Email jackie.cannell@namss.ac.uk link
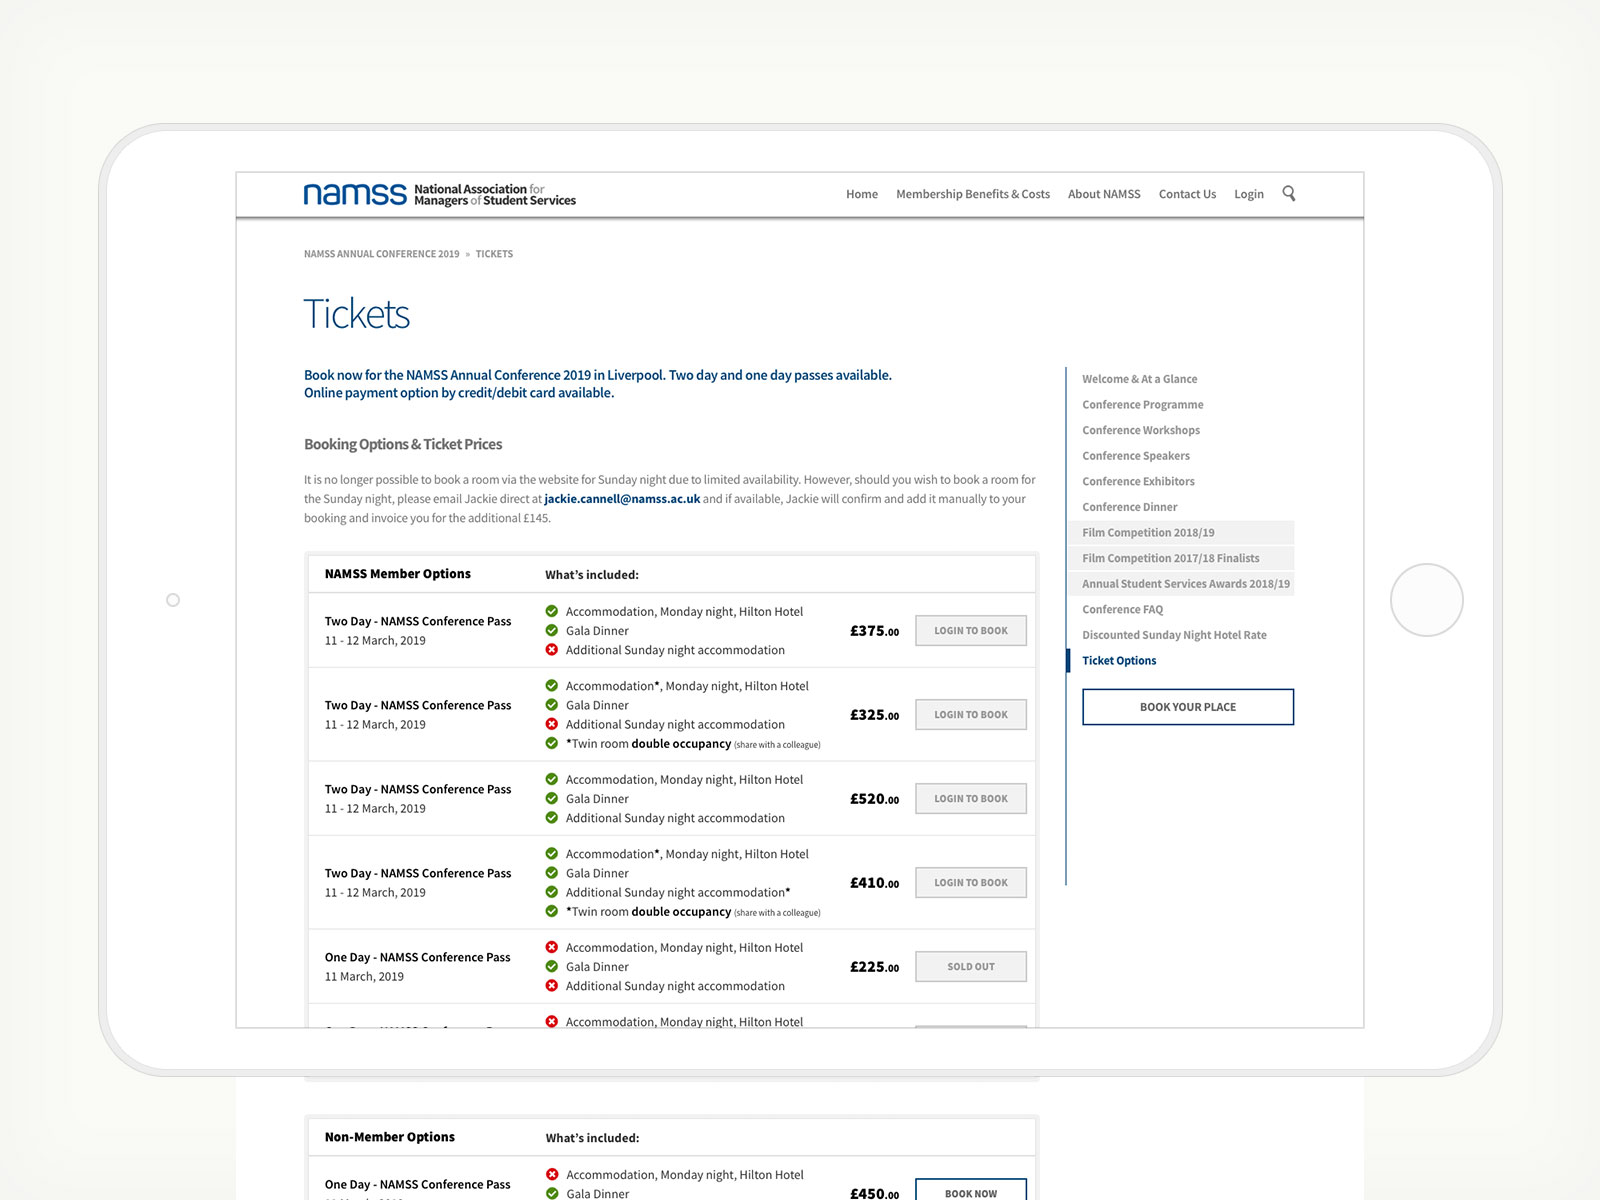Viewport: 1600px width, 1200px height. pos(622,499)
